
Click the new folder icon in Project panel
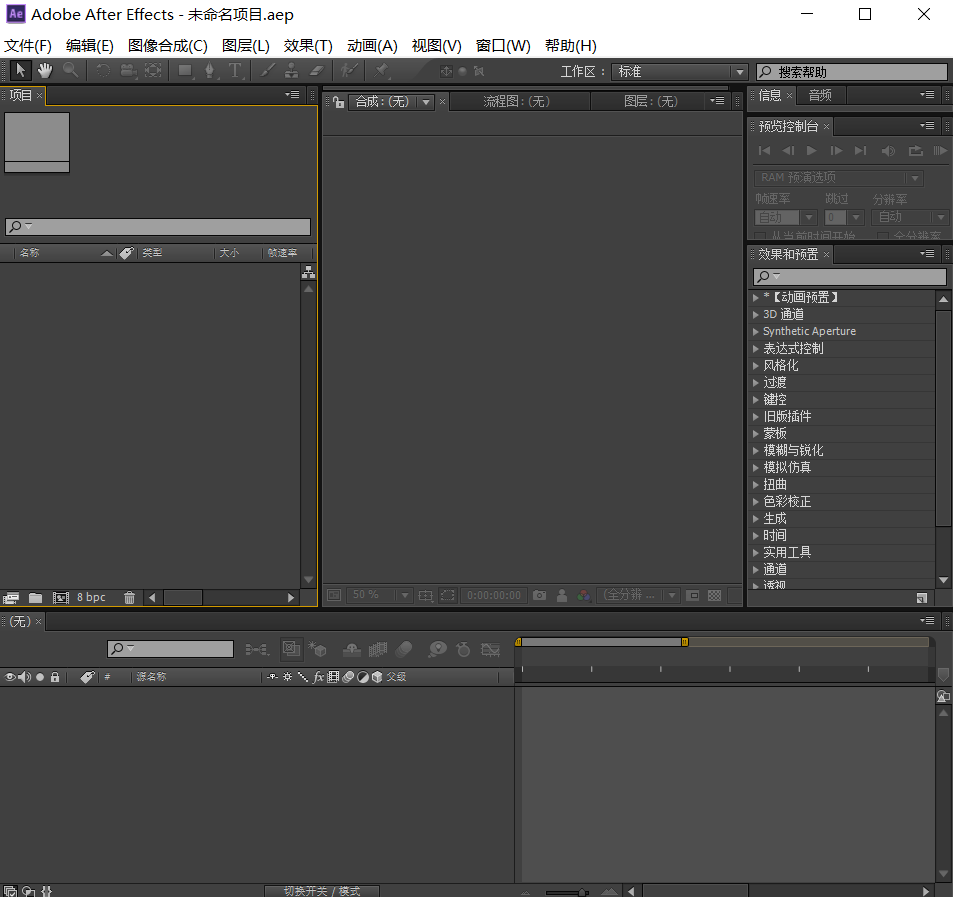pyautogui.click(x=35, y=598)
